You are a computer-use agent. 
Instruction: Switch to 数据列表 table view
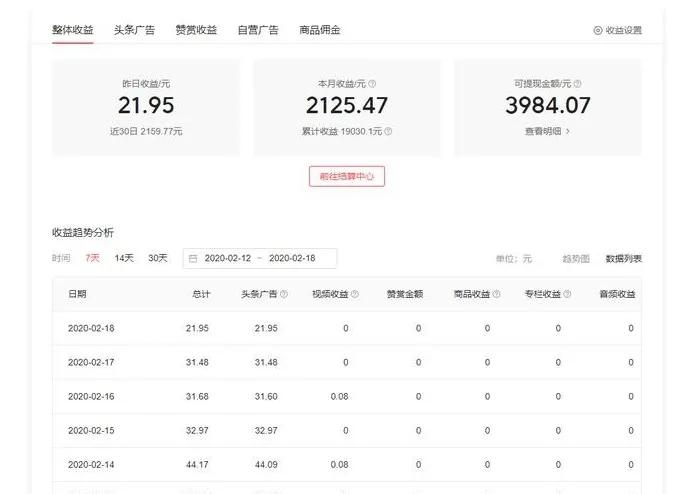pos(623,259)
